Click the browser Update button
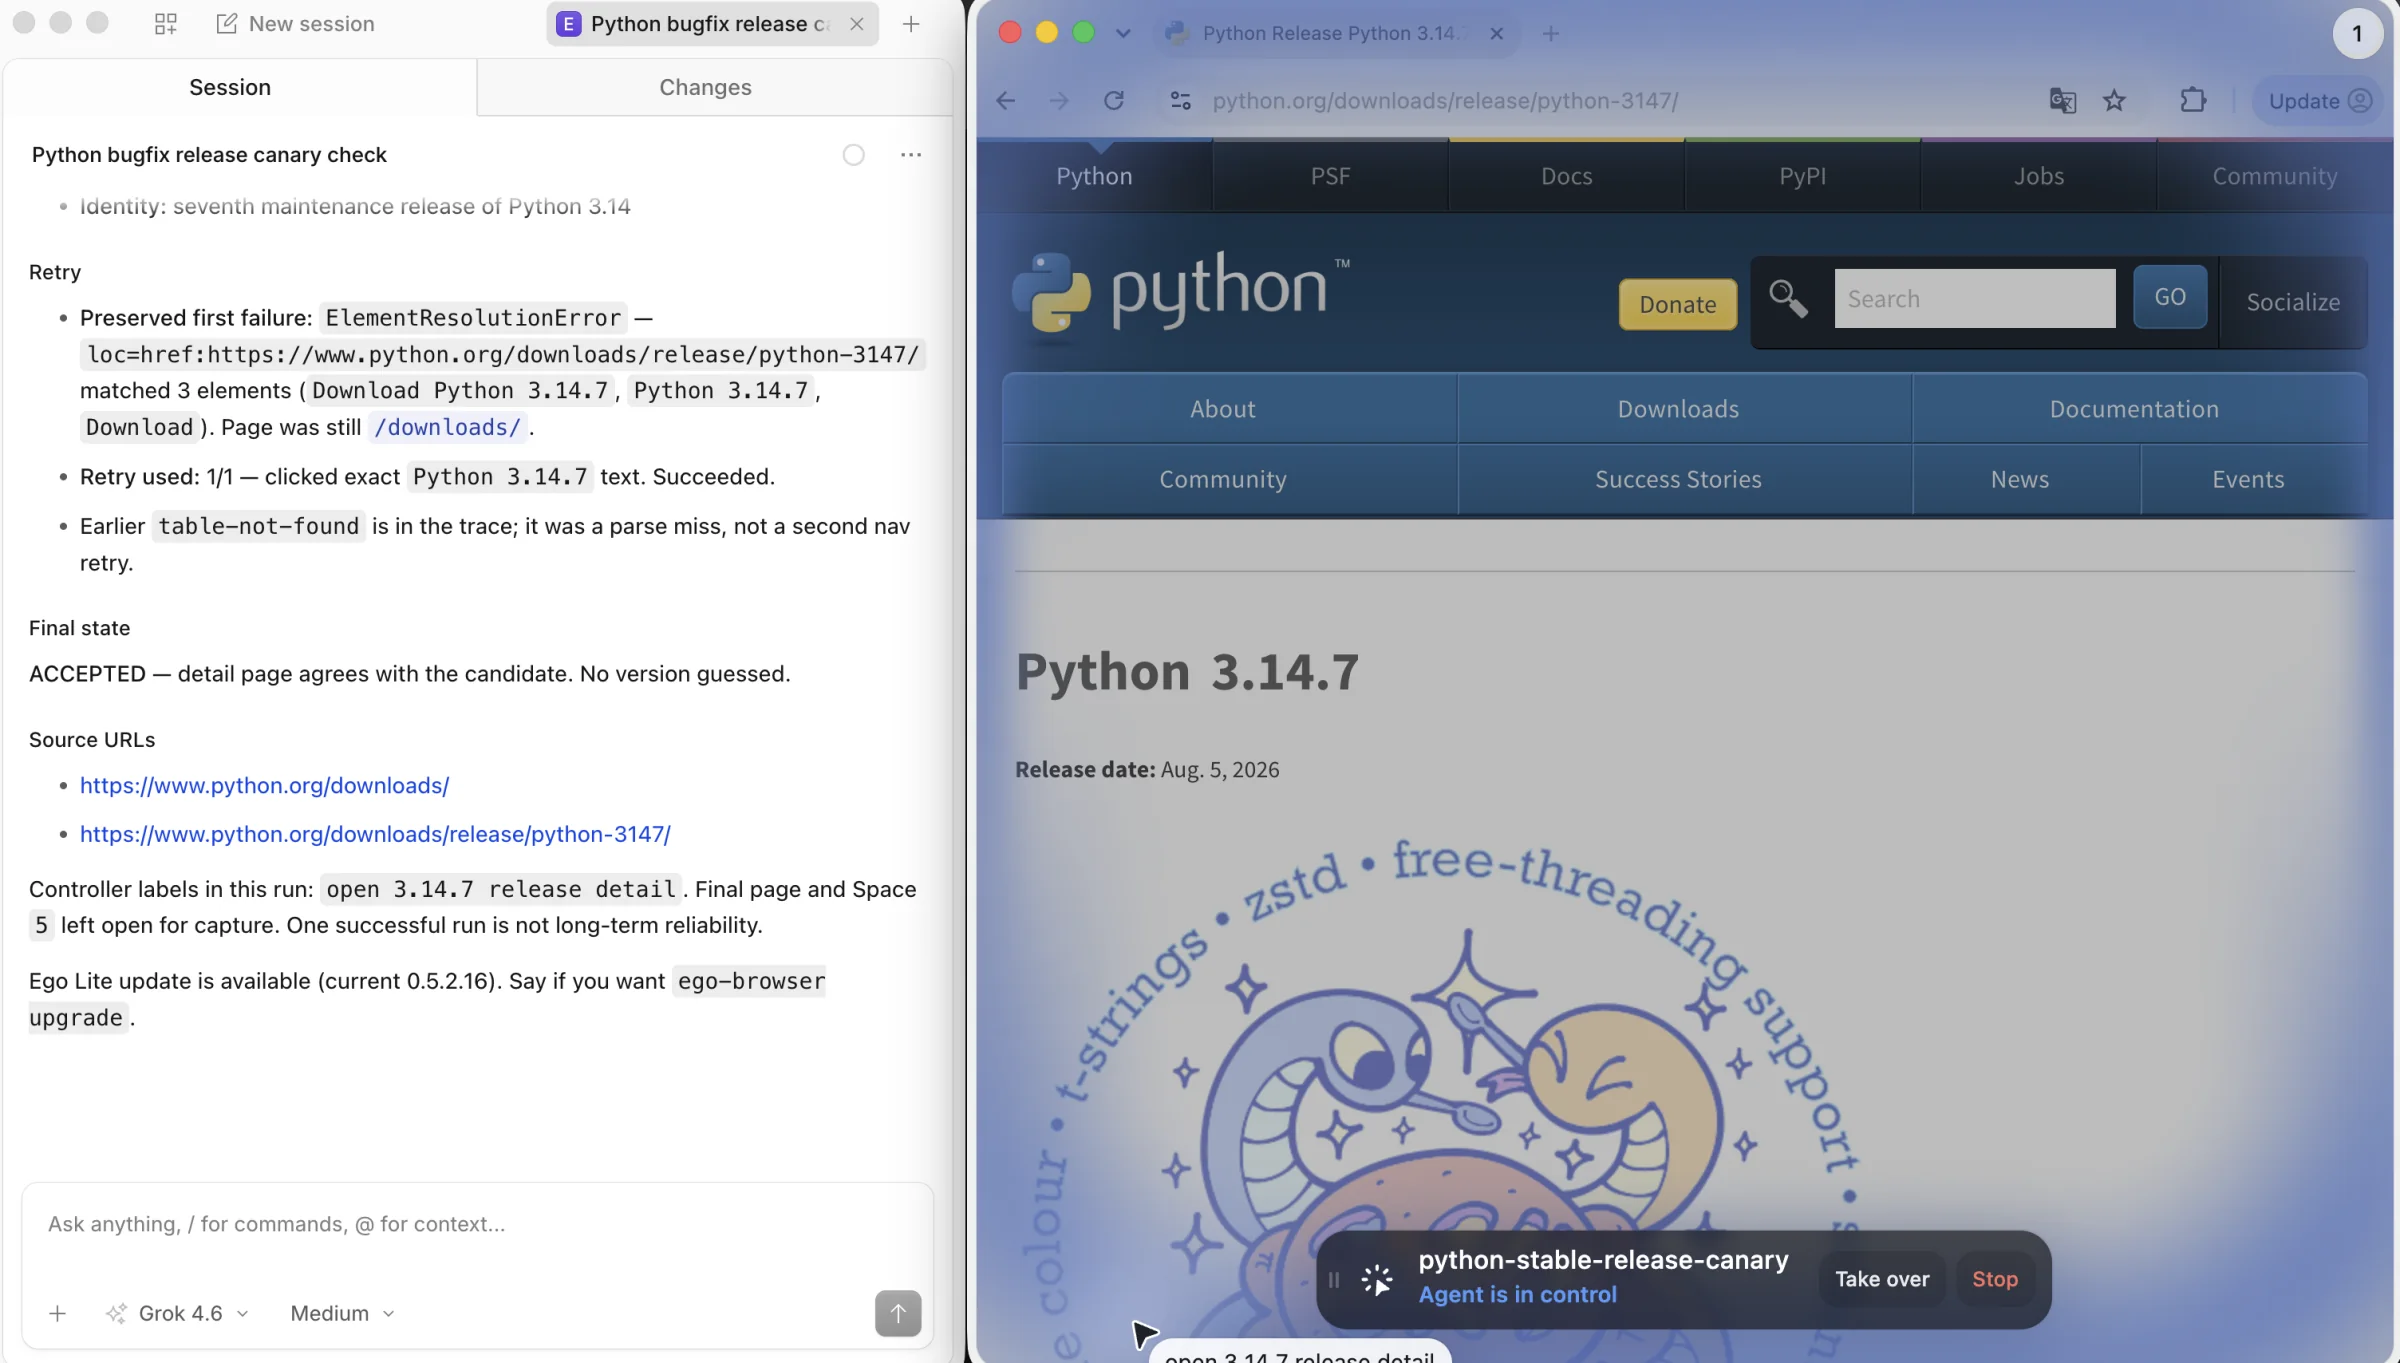 (x=2319, y=101)
